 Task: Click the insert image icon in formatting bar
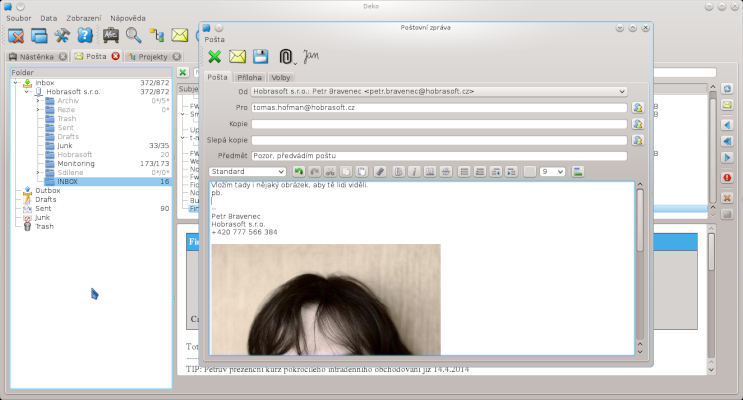(x=578, y=172)
